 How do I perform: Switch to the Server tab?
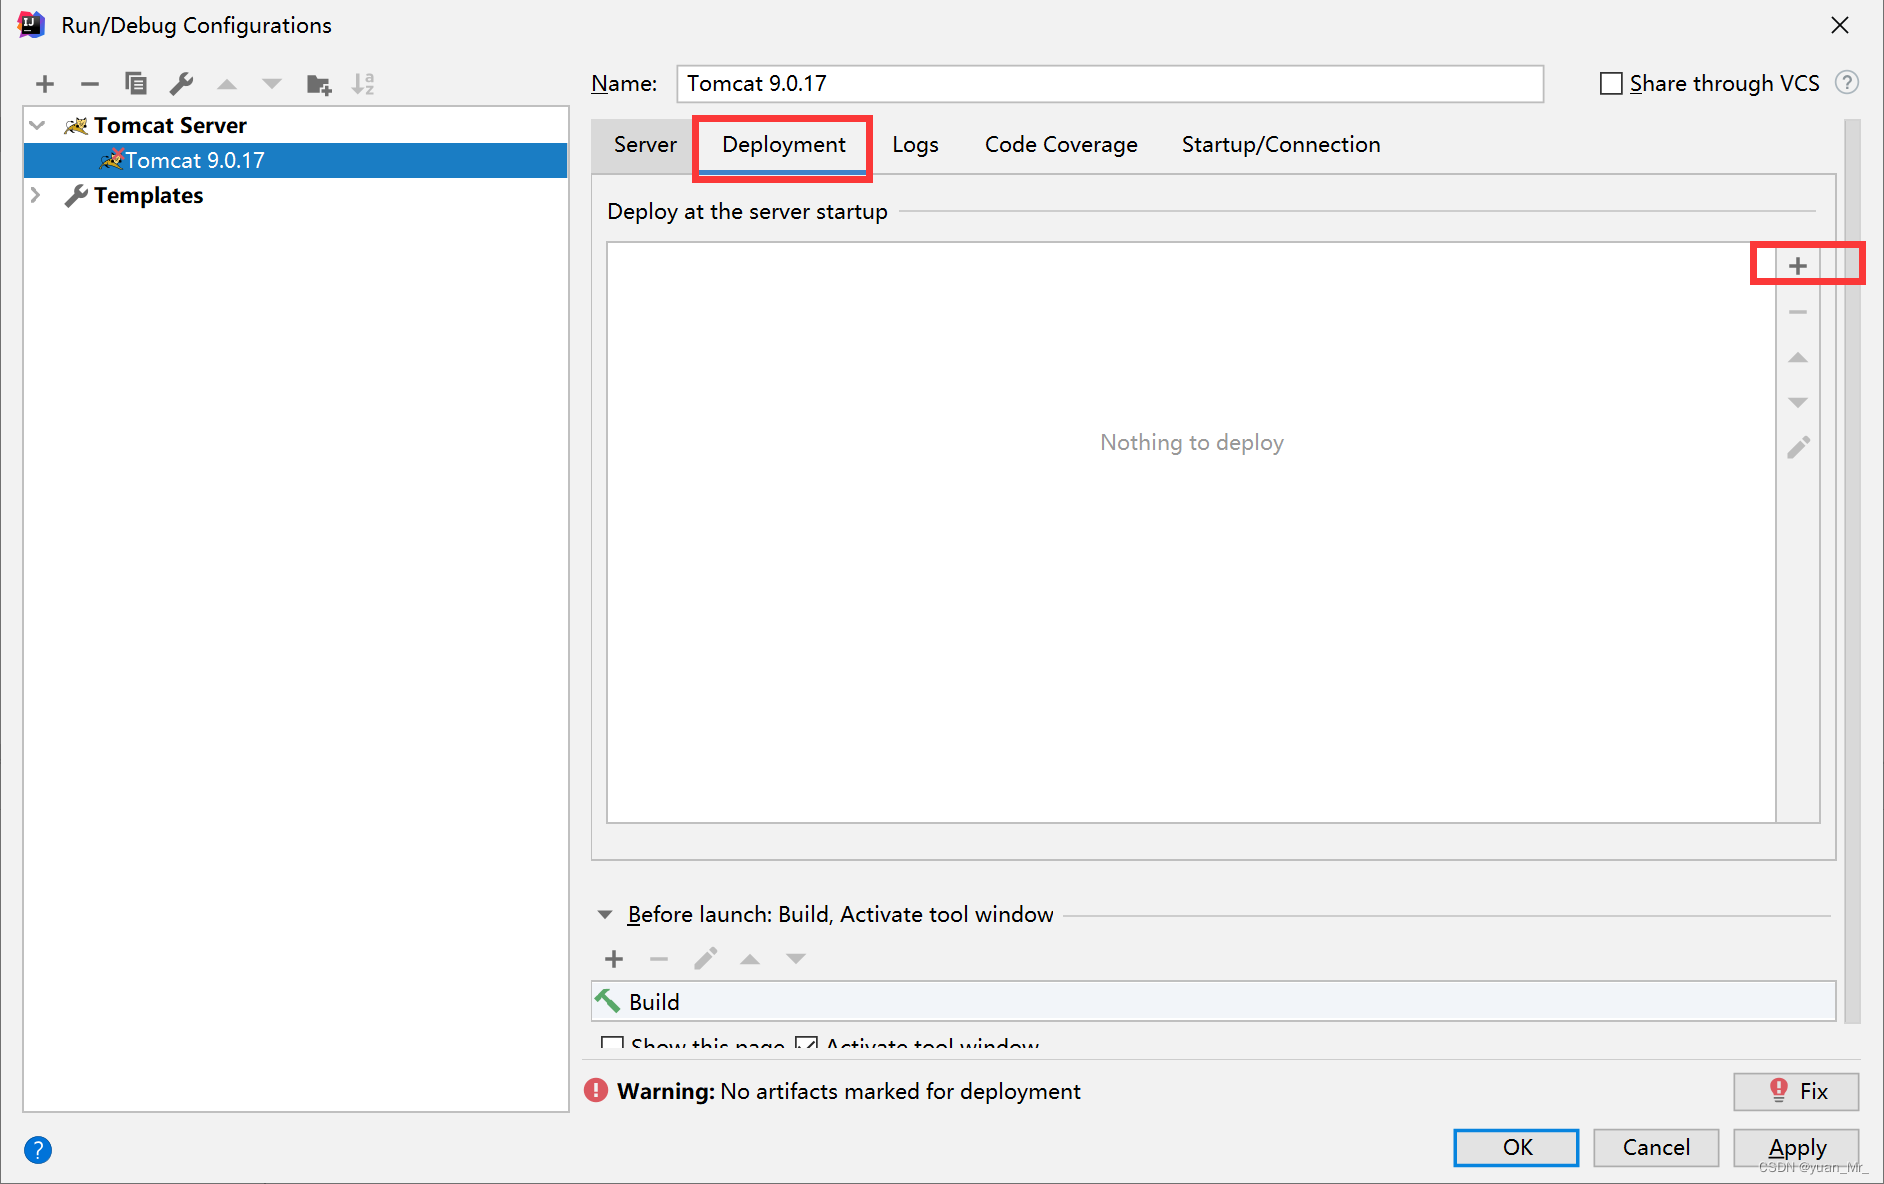[x=645, y=144]
